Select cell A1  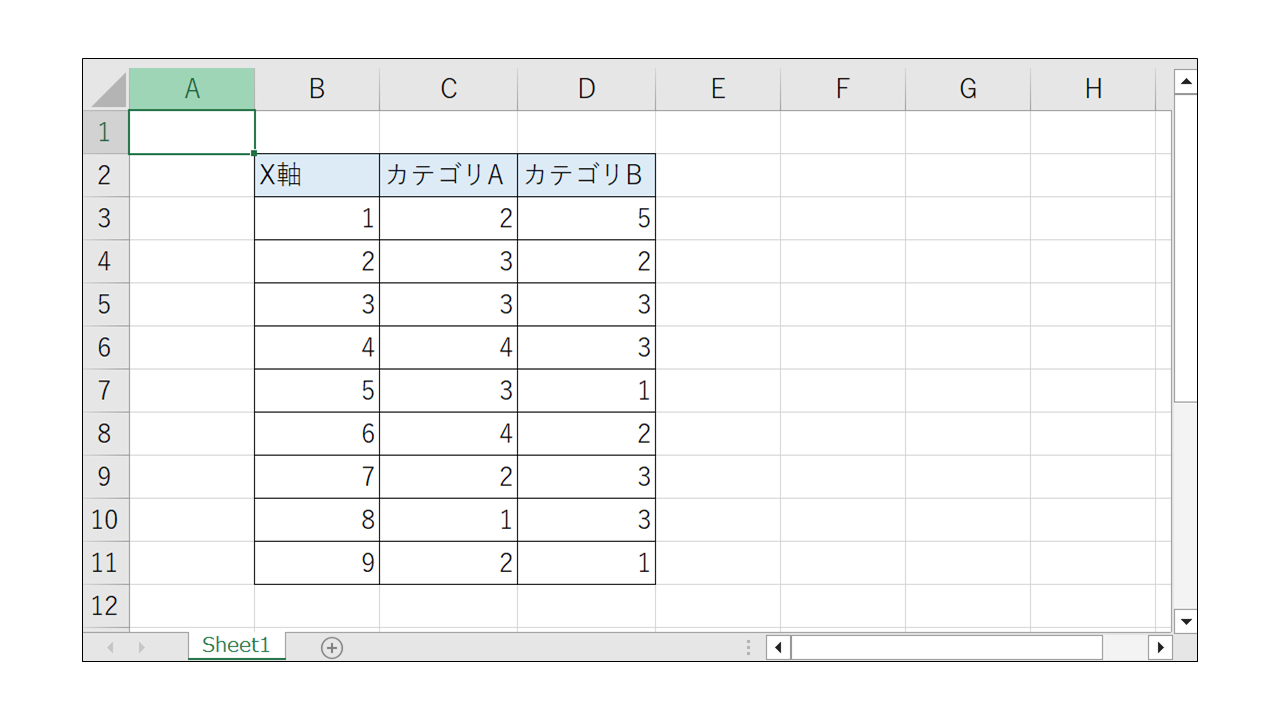pyautogui.click(x=192, y=131)
